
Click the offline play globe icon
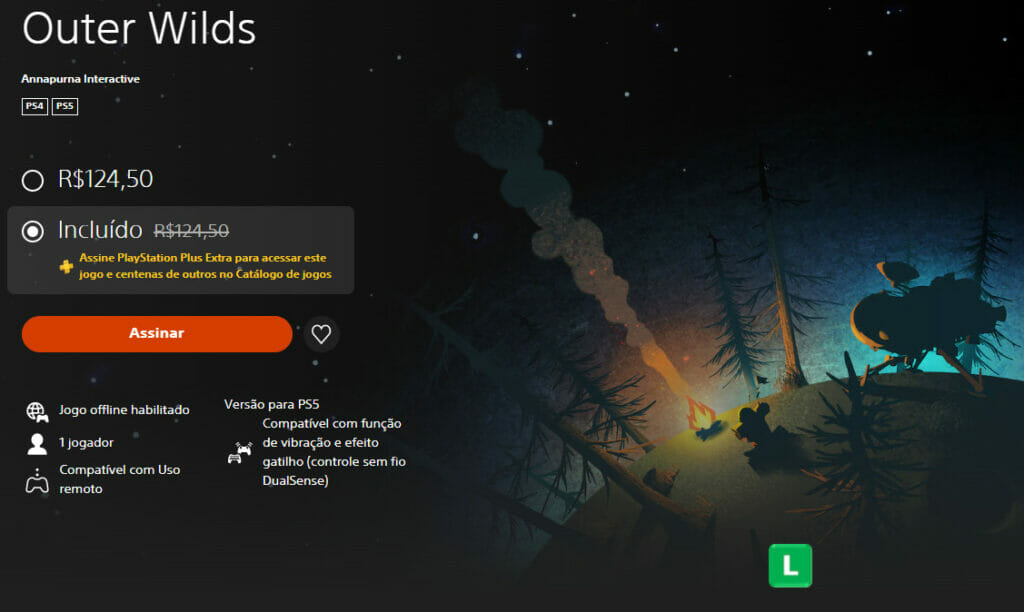tap(37, 411)
